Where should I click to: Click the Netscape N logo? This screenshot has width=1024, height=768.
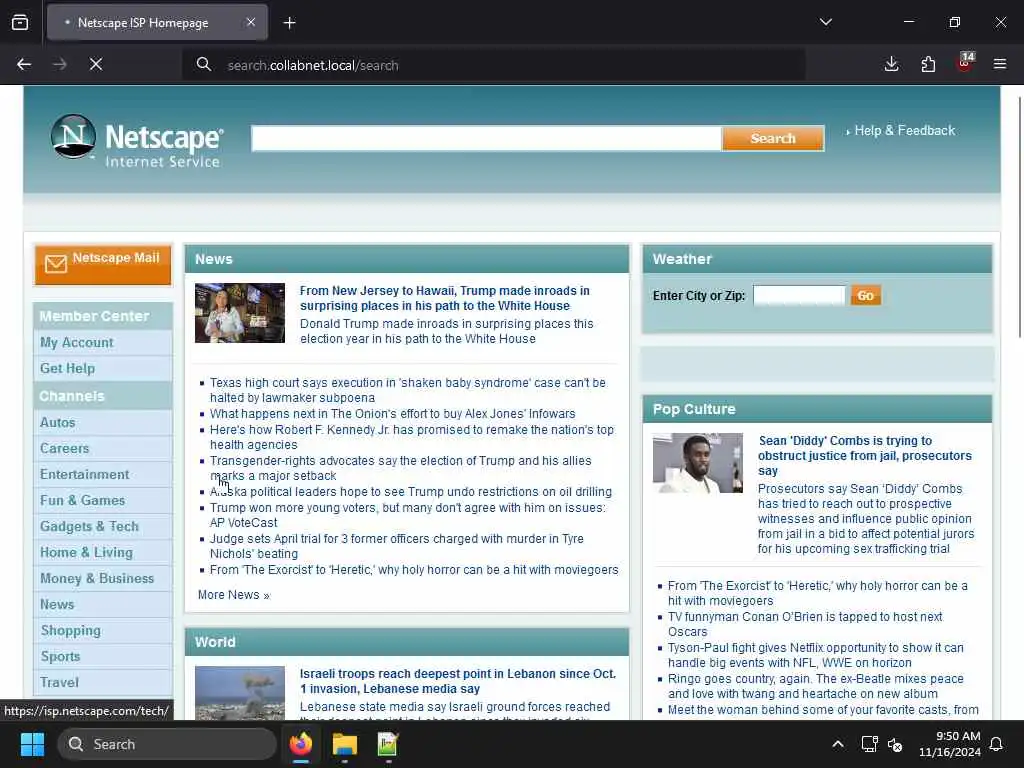click(x=73, y=136)
